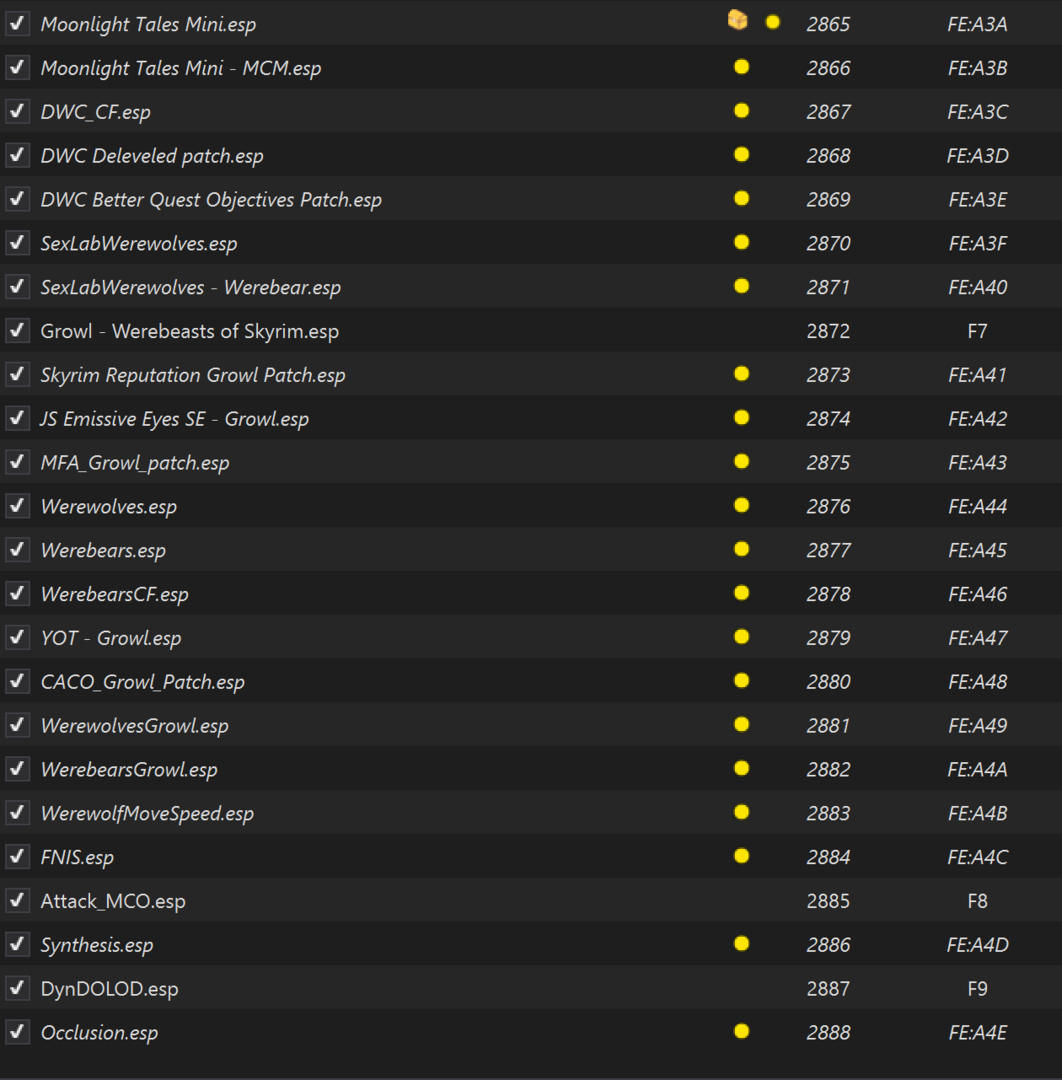Click yellow dot for Skyrim Reputation Growl Patch.esp

tap(742, 374)
